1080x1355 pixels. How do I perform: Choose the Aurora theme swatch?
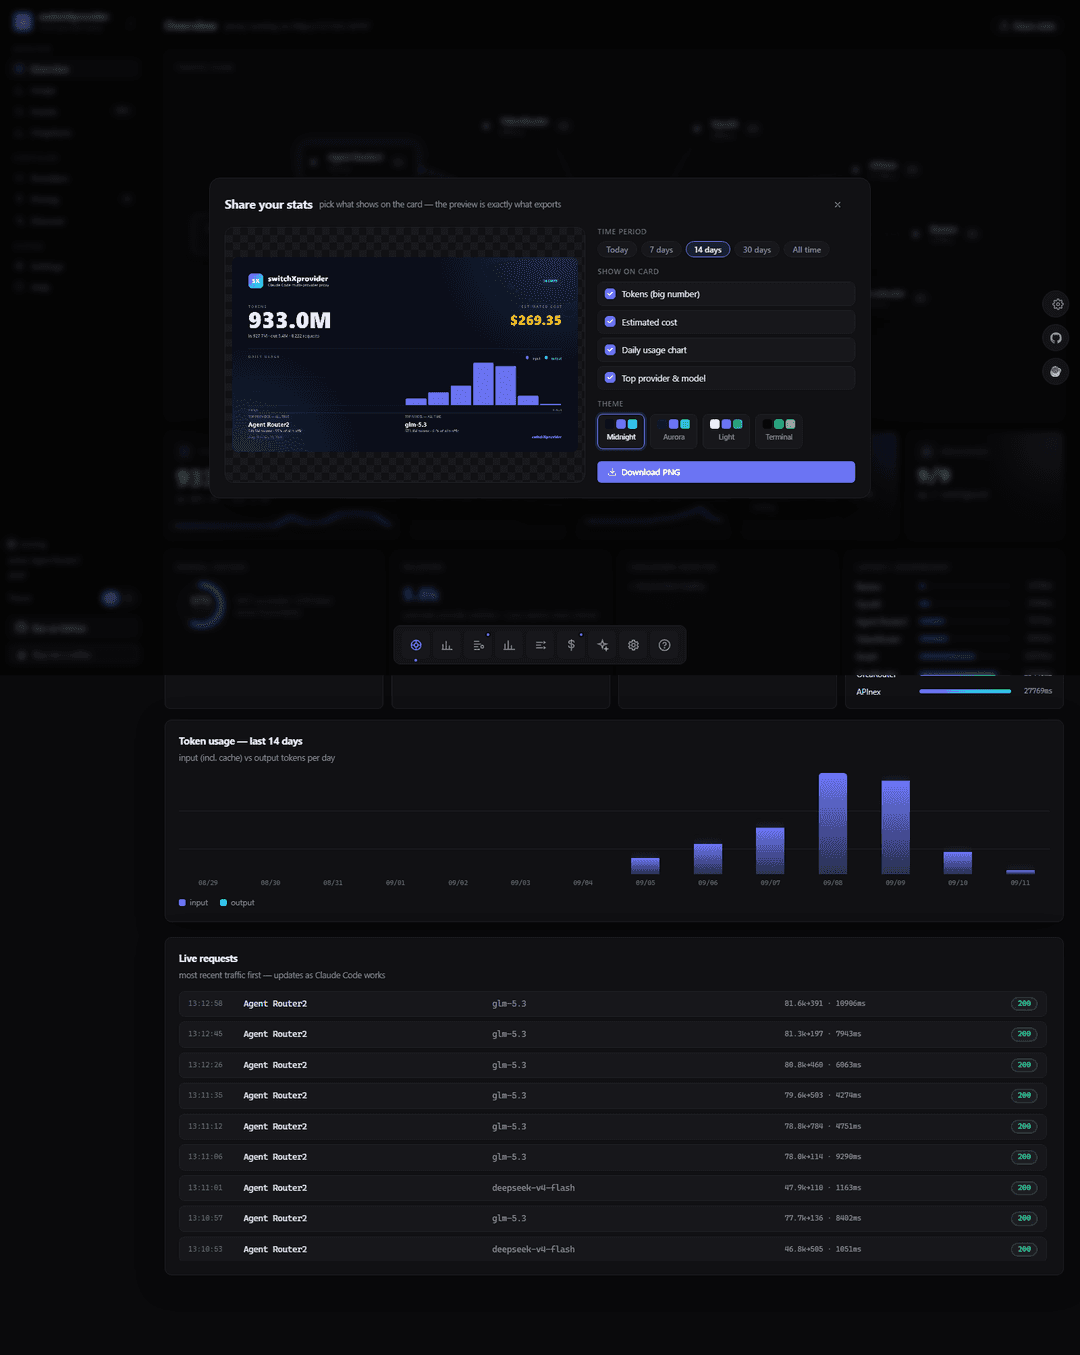(x=674, y=431)
